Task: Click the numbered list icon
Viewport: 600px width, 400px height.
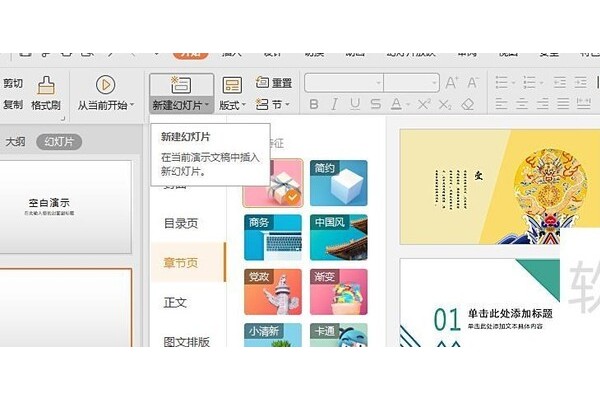Action: pos(530,82)
